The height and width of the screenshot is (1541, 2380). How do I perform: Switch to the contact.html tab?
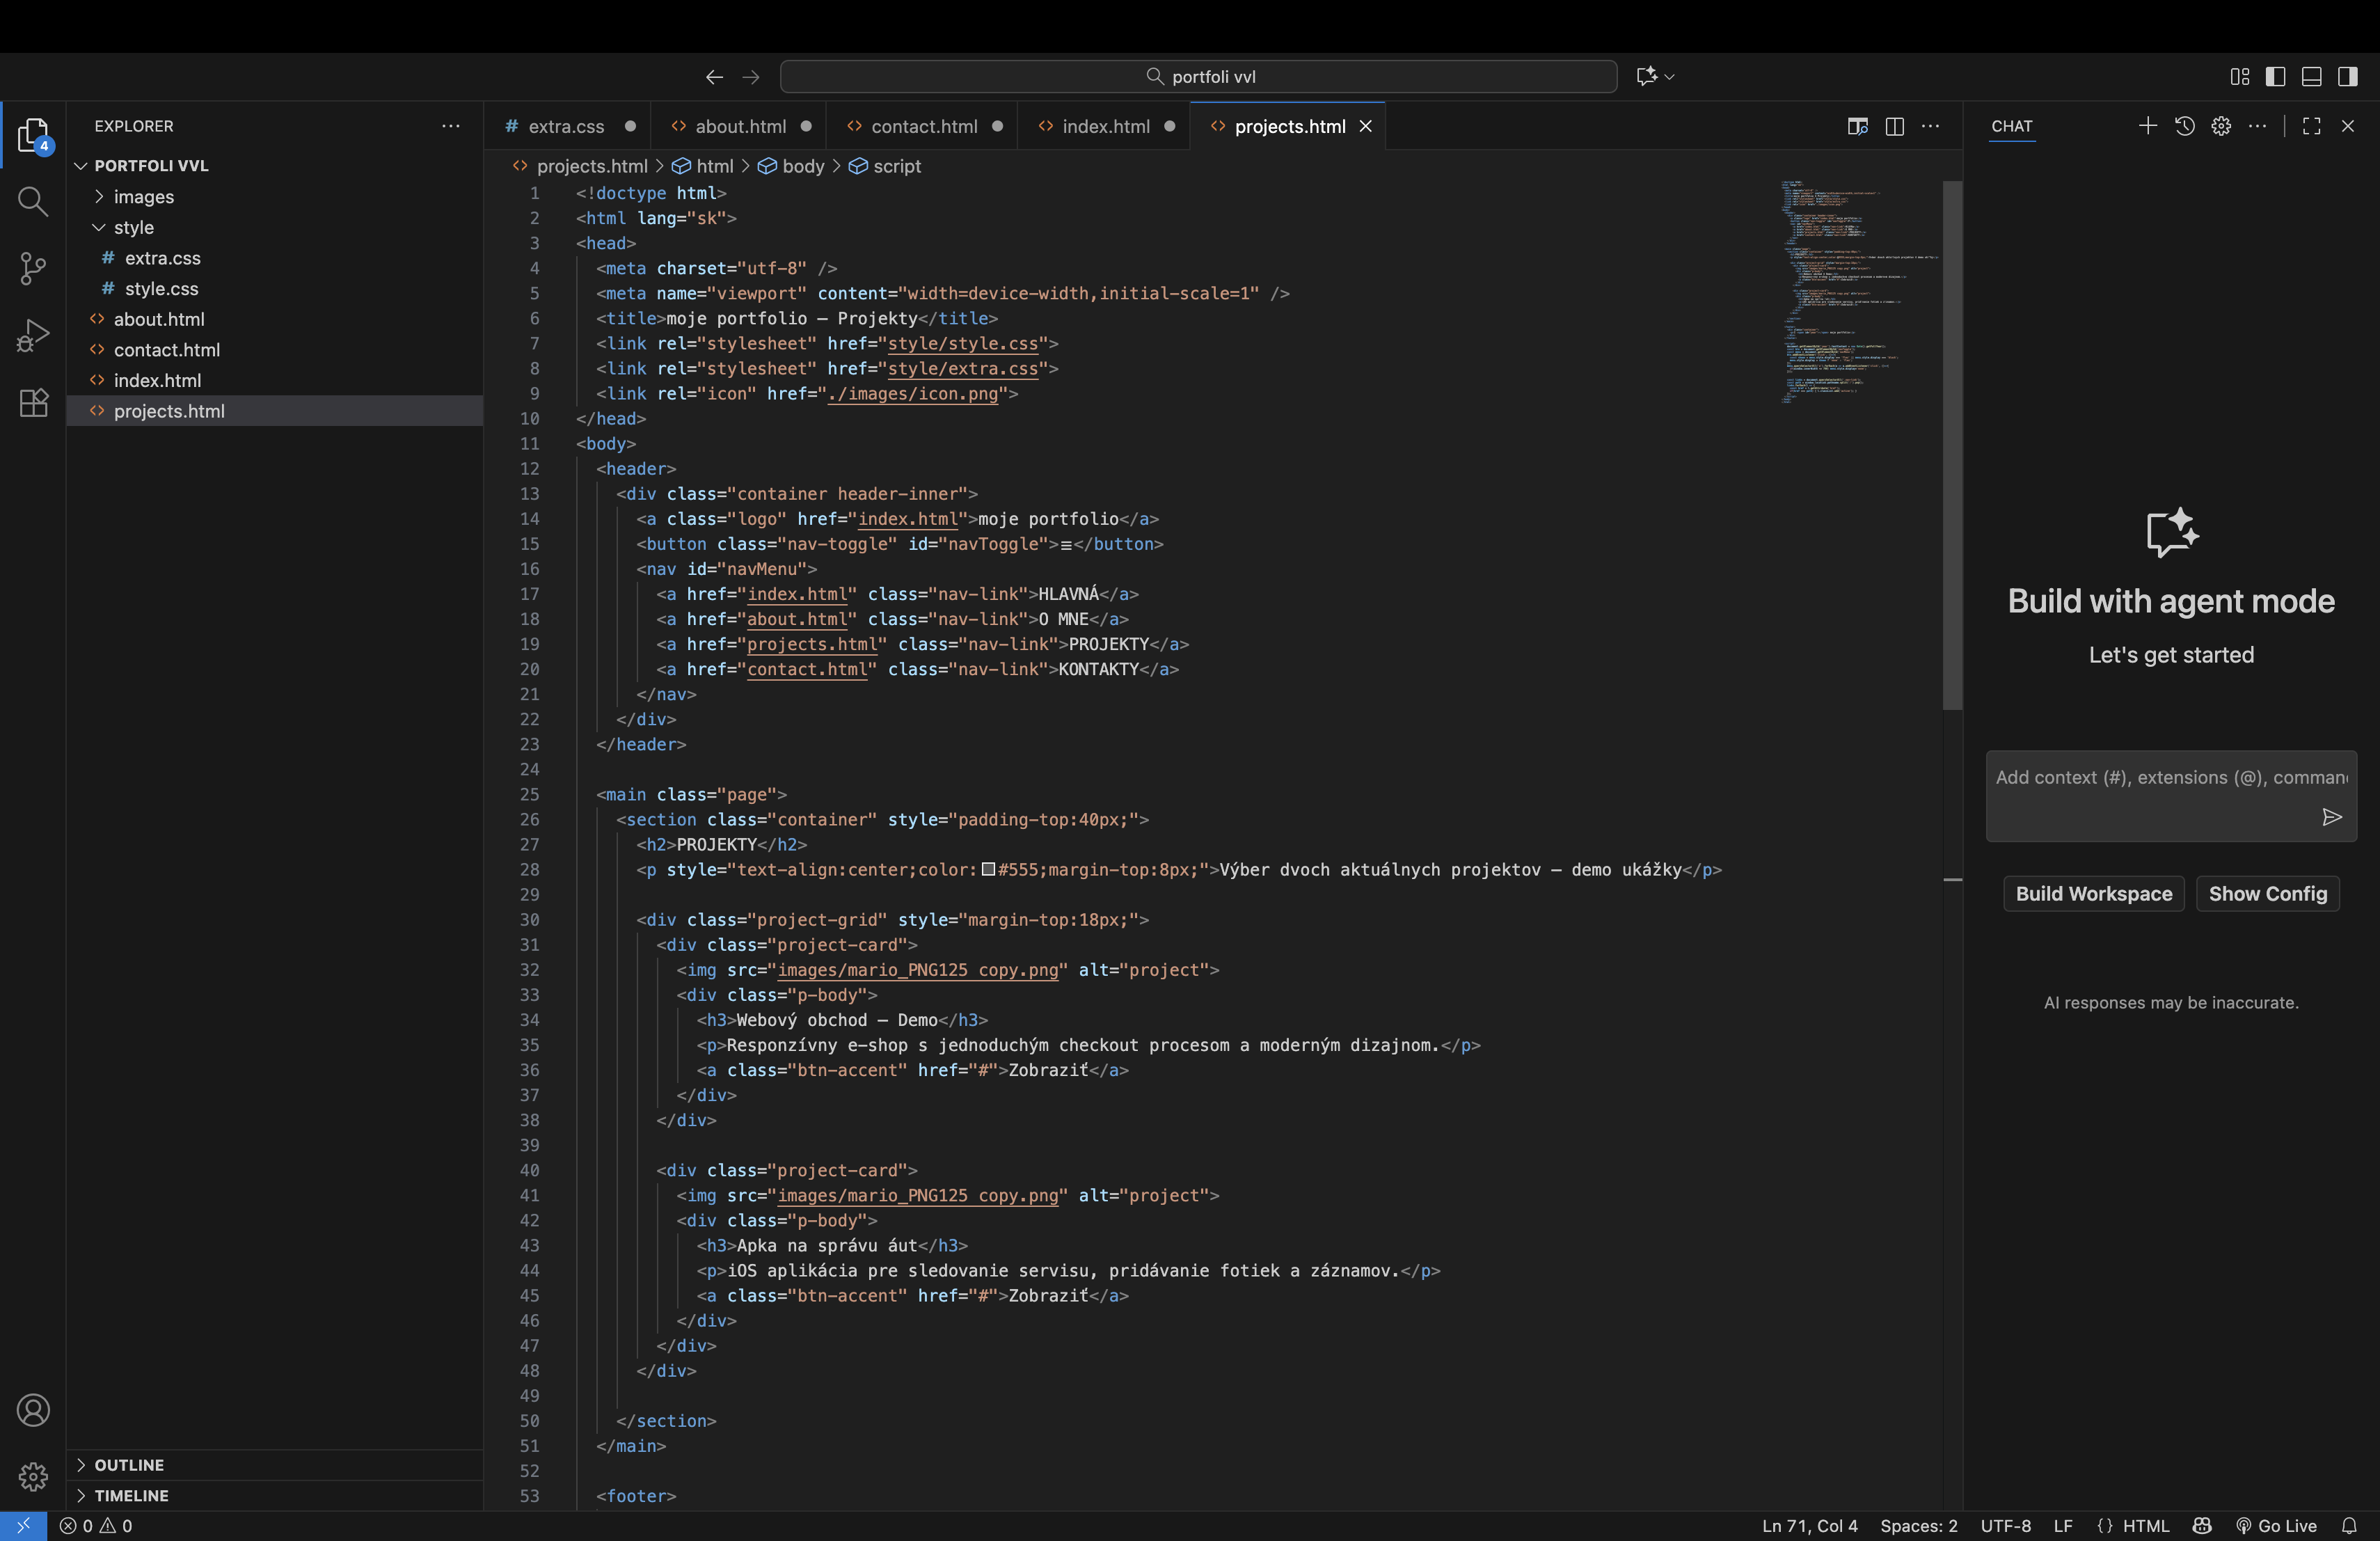(x=924, y=126)
